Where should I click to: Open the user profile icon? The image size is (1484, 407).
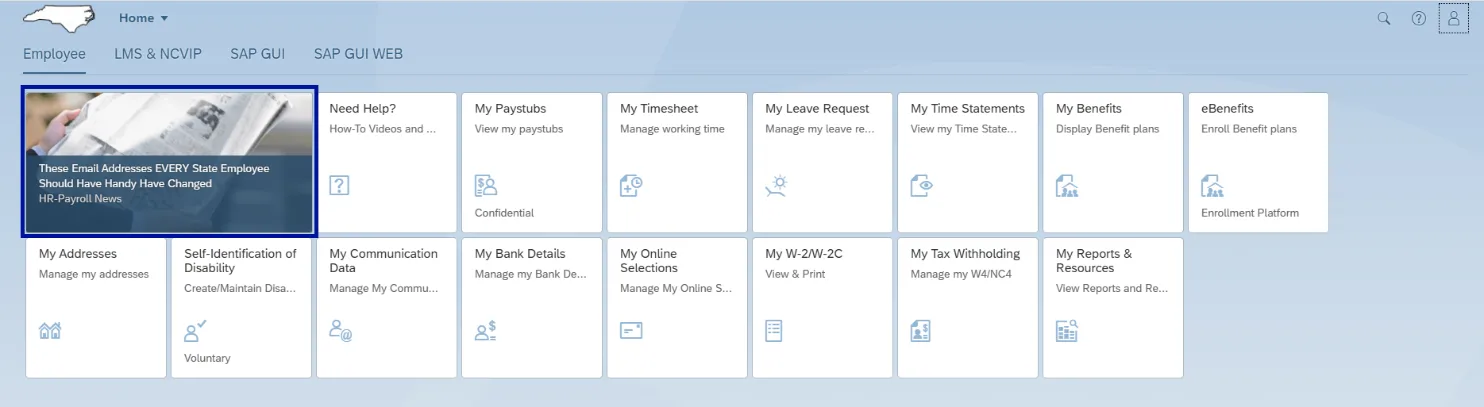1454,18
